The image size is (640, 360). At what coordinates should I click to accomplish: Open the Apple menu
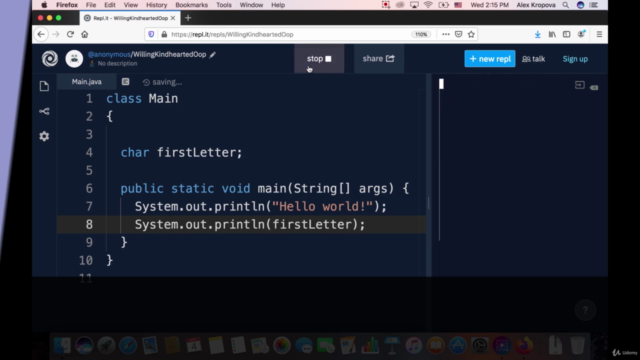click(x=44, y=5)
